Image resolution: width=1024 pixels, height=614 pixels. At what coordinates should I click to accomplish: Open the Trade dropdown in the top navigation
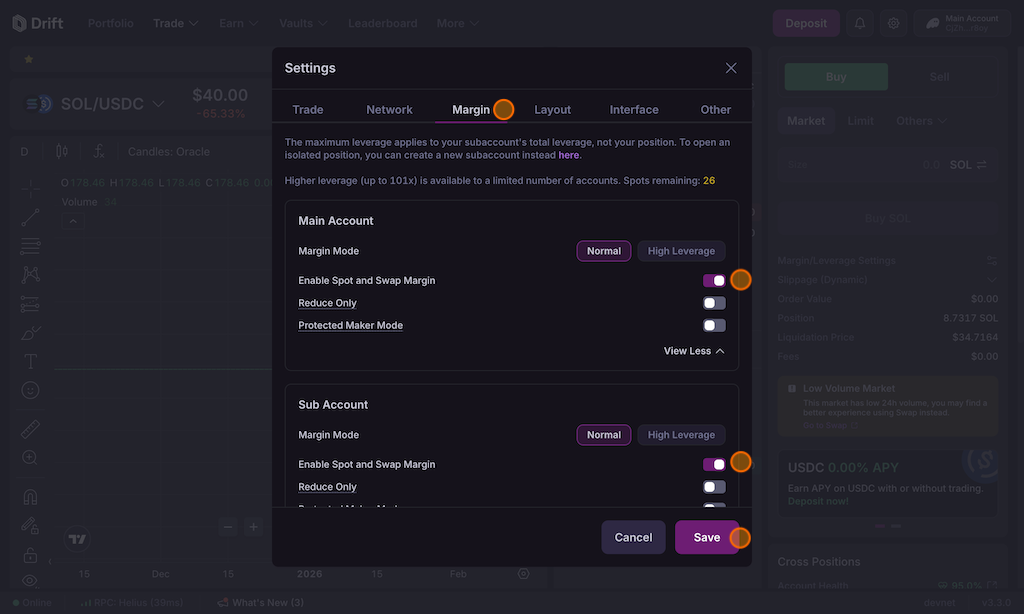point(176,23)
